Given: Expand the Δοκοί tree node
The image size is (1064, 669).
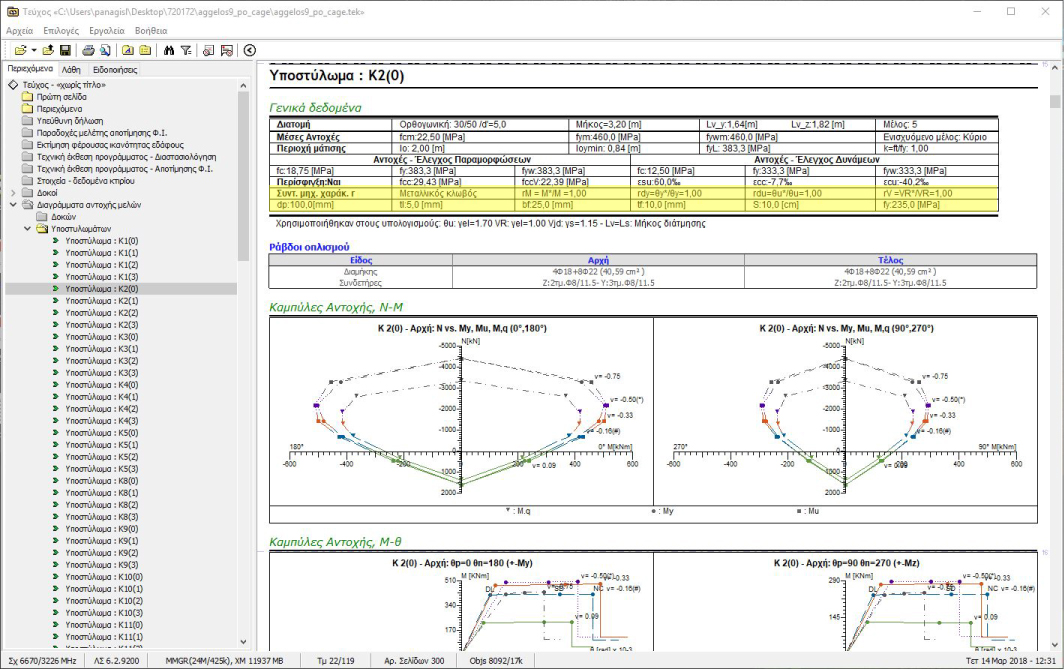Looking at the screenshot, I should point(13,192).
